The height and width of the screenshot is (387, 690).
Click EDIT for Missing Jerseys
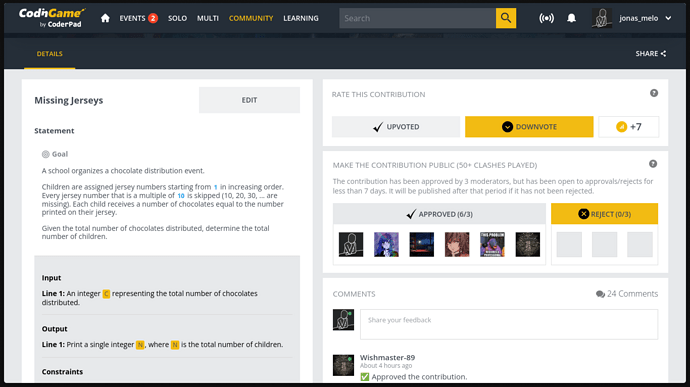click(x=249, y=100)
